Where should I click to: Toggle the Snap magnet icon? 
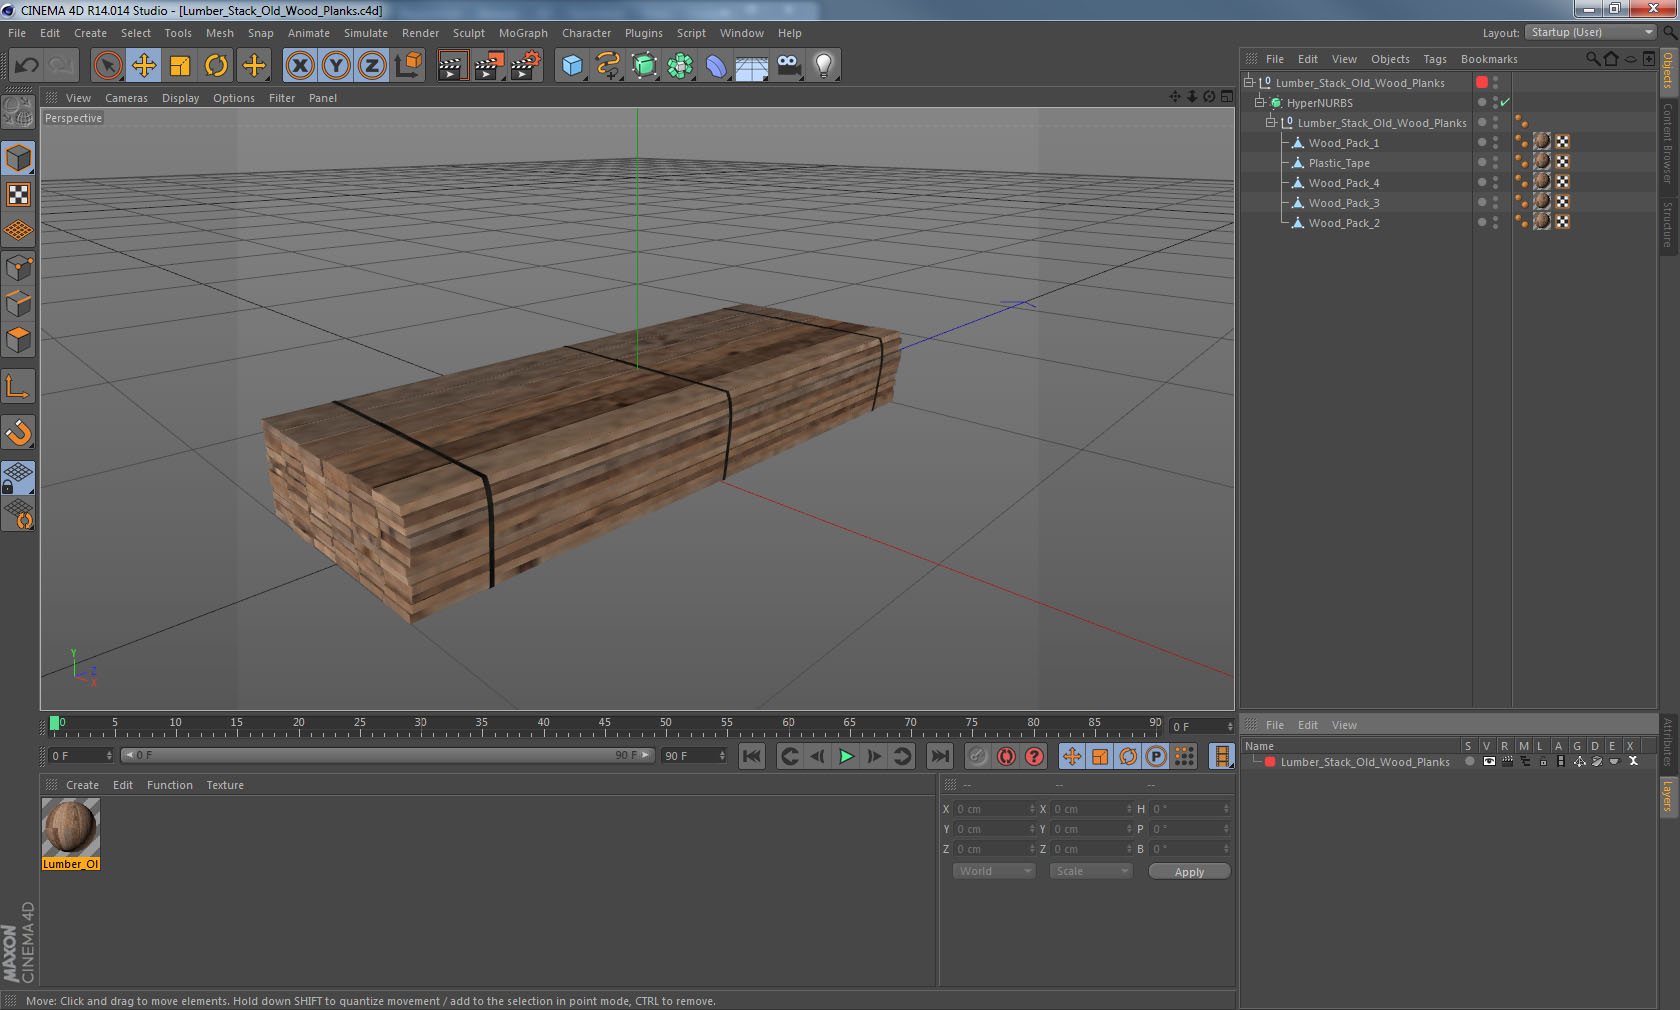pyautogui.click(x=19, y=432)
